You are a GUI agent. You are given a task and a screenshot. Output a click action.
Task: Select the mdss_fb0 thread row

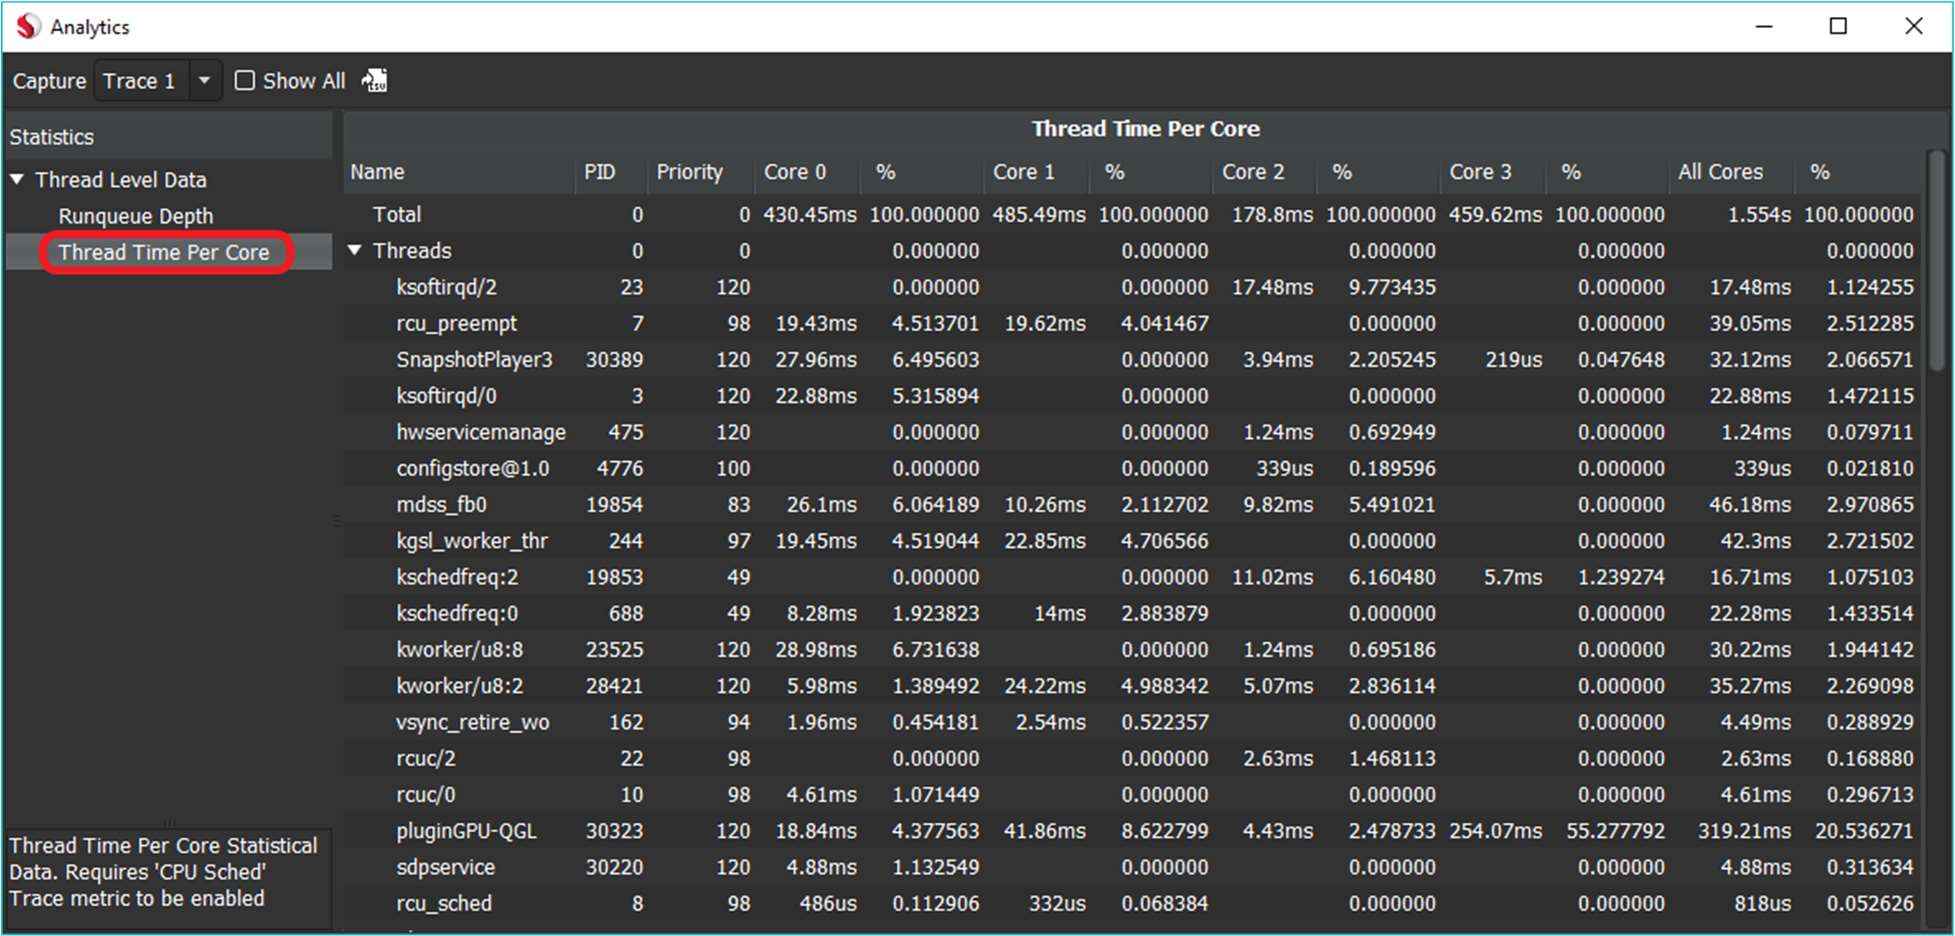1131,504
